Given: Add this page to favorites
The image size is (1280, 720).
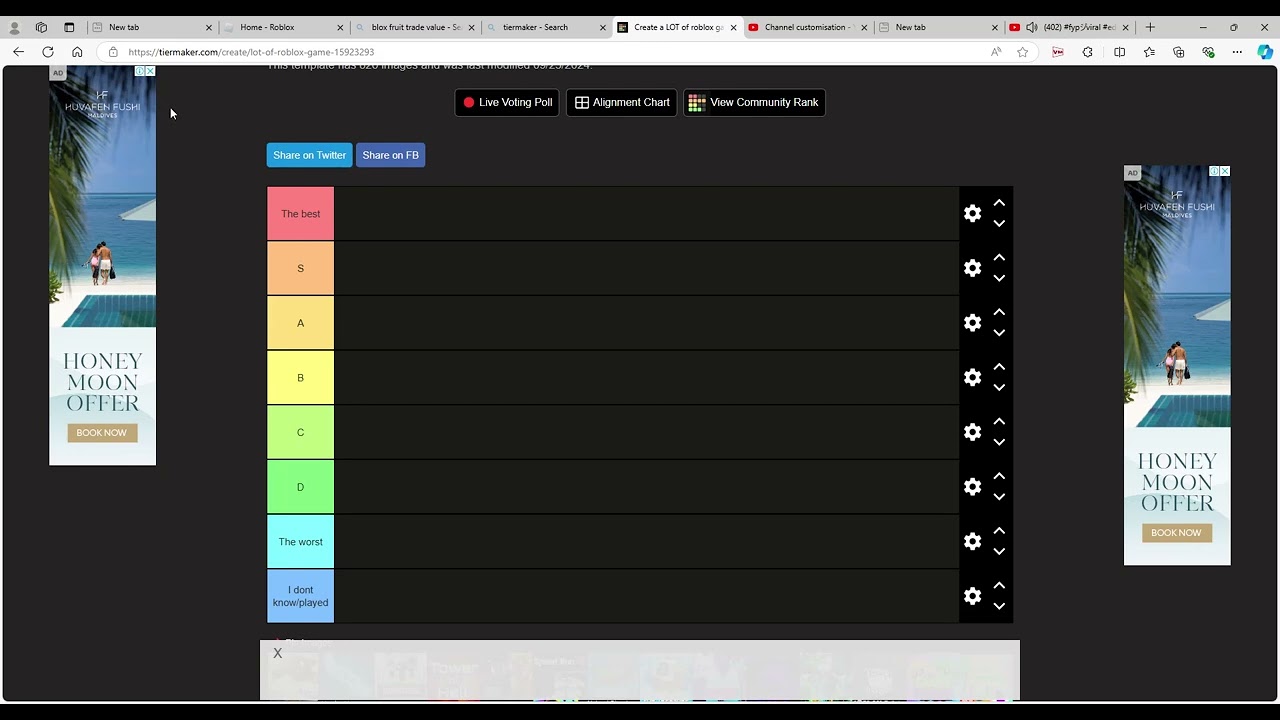Looking at the screenshot, I should 1022,52.
